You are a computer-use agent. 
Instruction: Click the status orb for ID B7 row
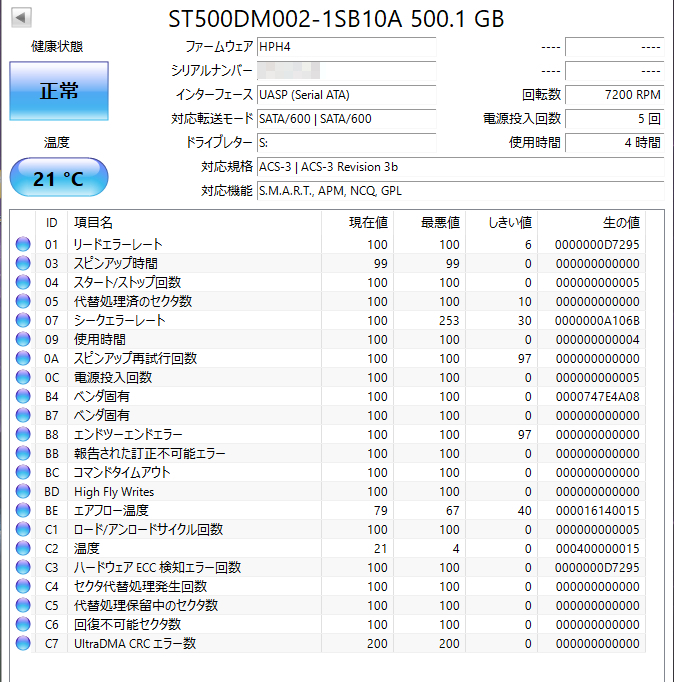(23, 415)
